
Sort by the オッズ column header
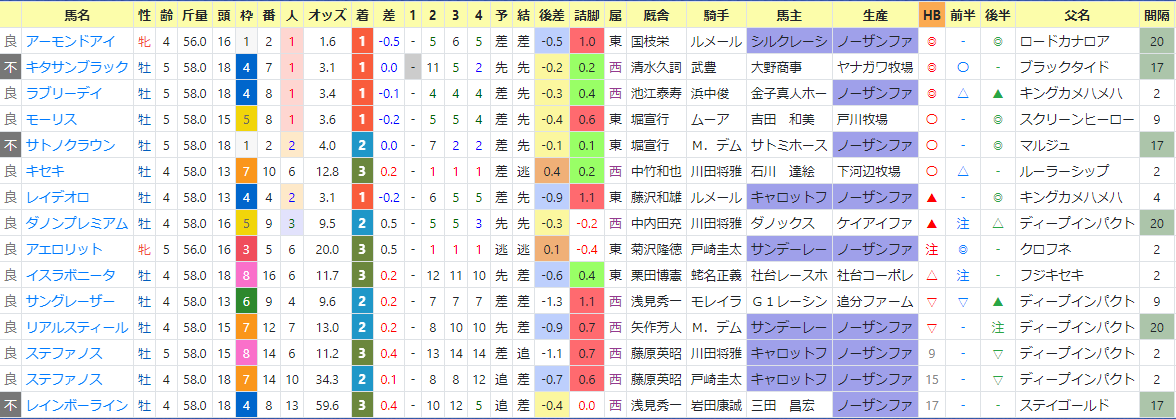click(327, 15)
